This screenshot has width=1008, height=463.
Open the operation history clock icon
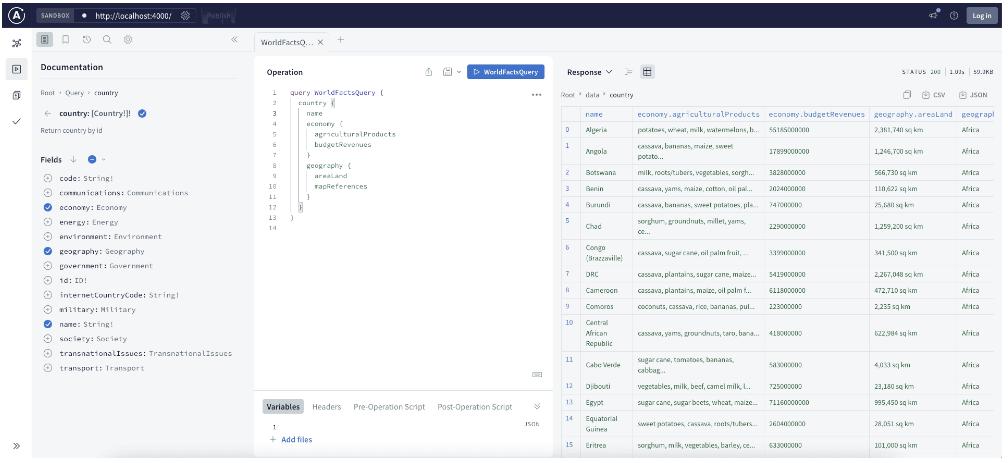tap(86, 39)
